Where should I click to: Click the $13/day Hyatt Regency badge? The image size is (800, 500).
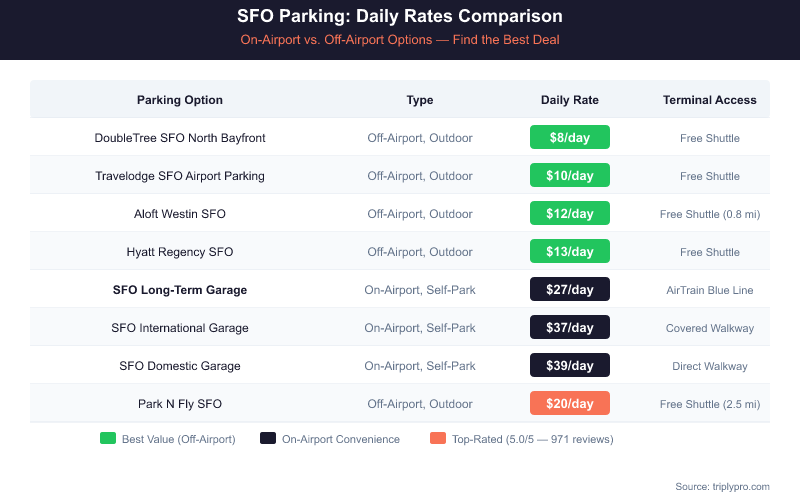(x=570, y=252)
